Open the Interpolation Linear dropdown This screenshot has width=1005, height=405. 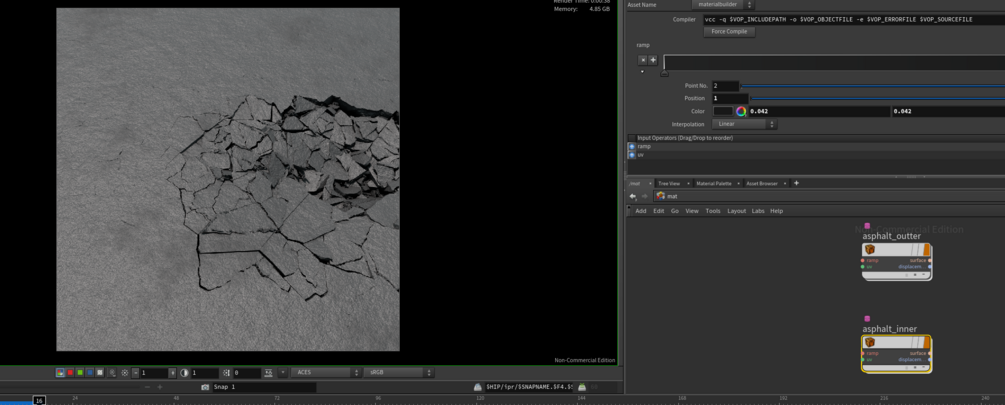tap(744, 125)
